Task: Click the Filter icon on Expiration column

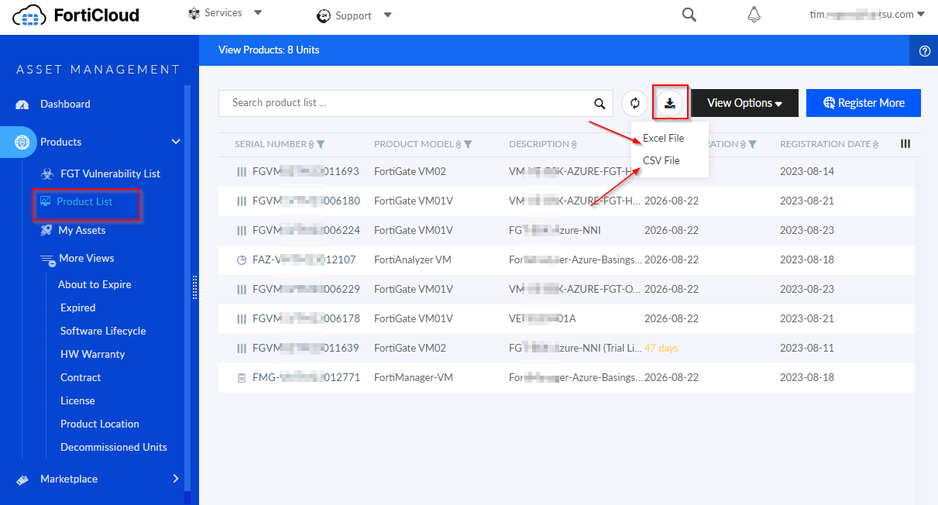Action: 753,144
